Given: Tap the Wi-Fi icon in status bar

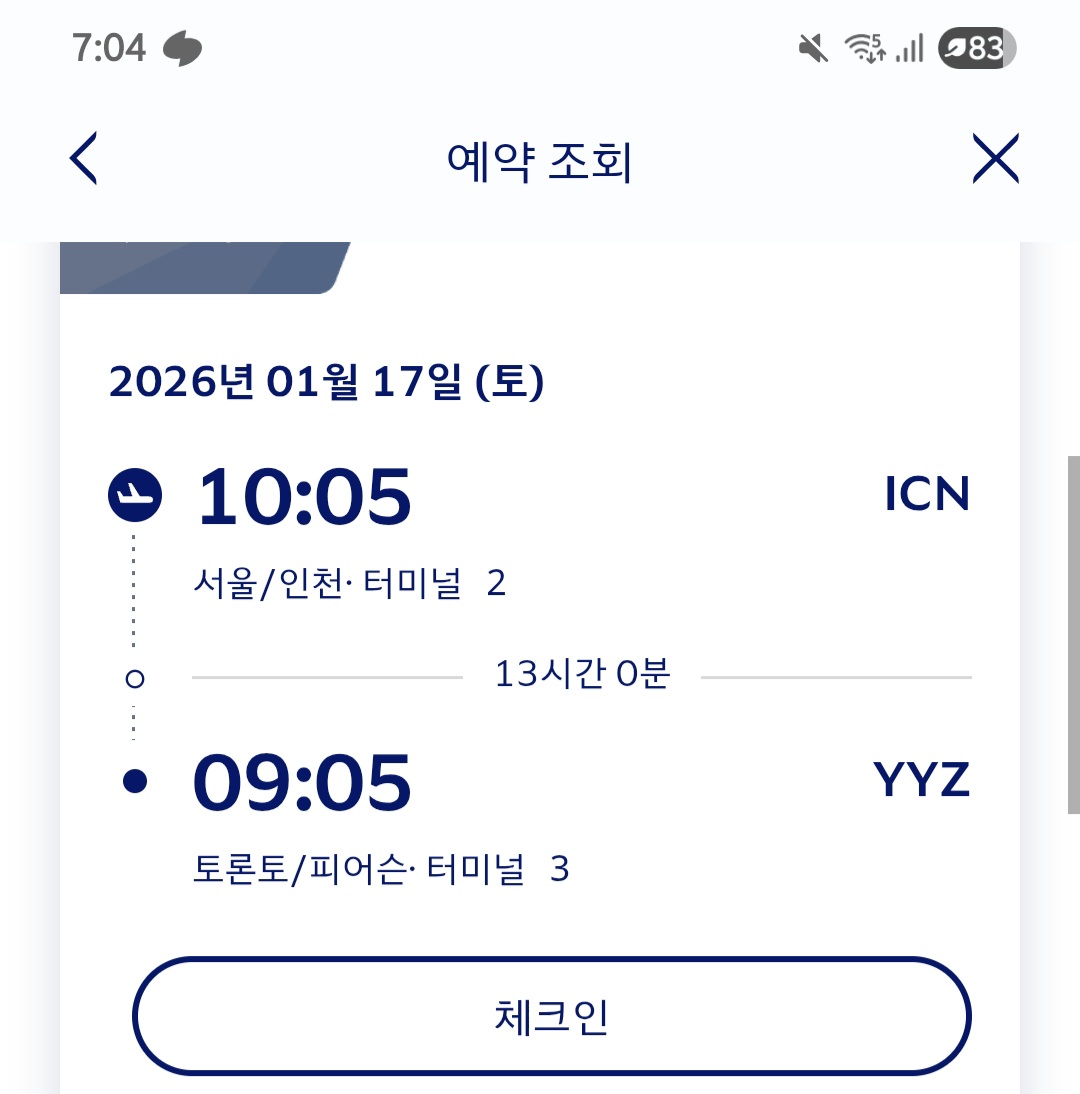Looking at the screenshot, I should [x=865, y=48].
